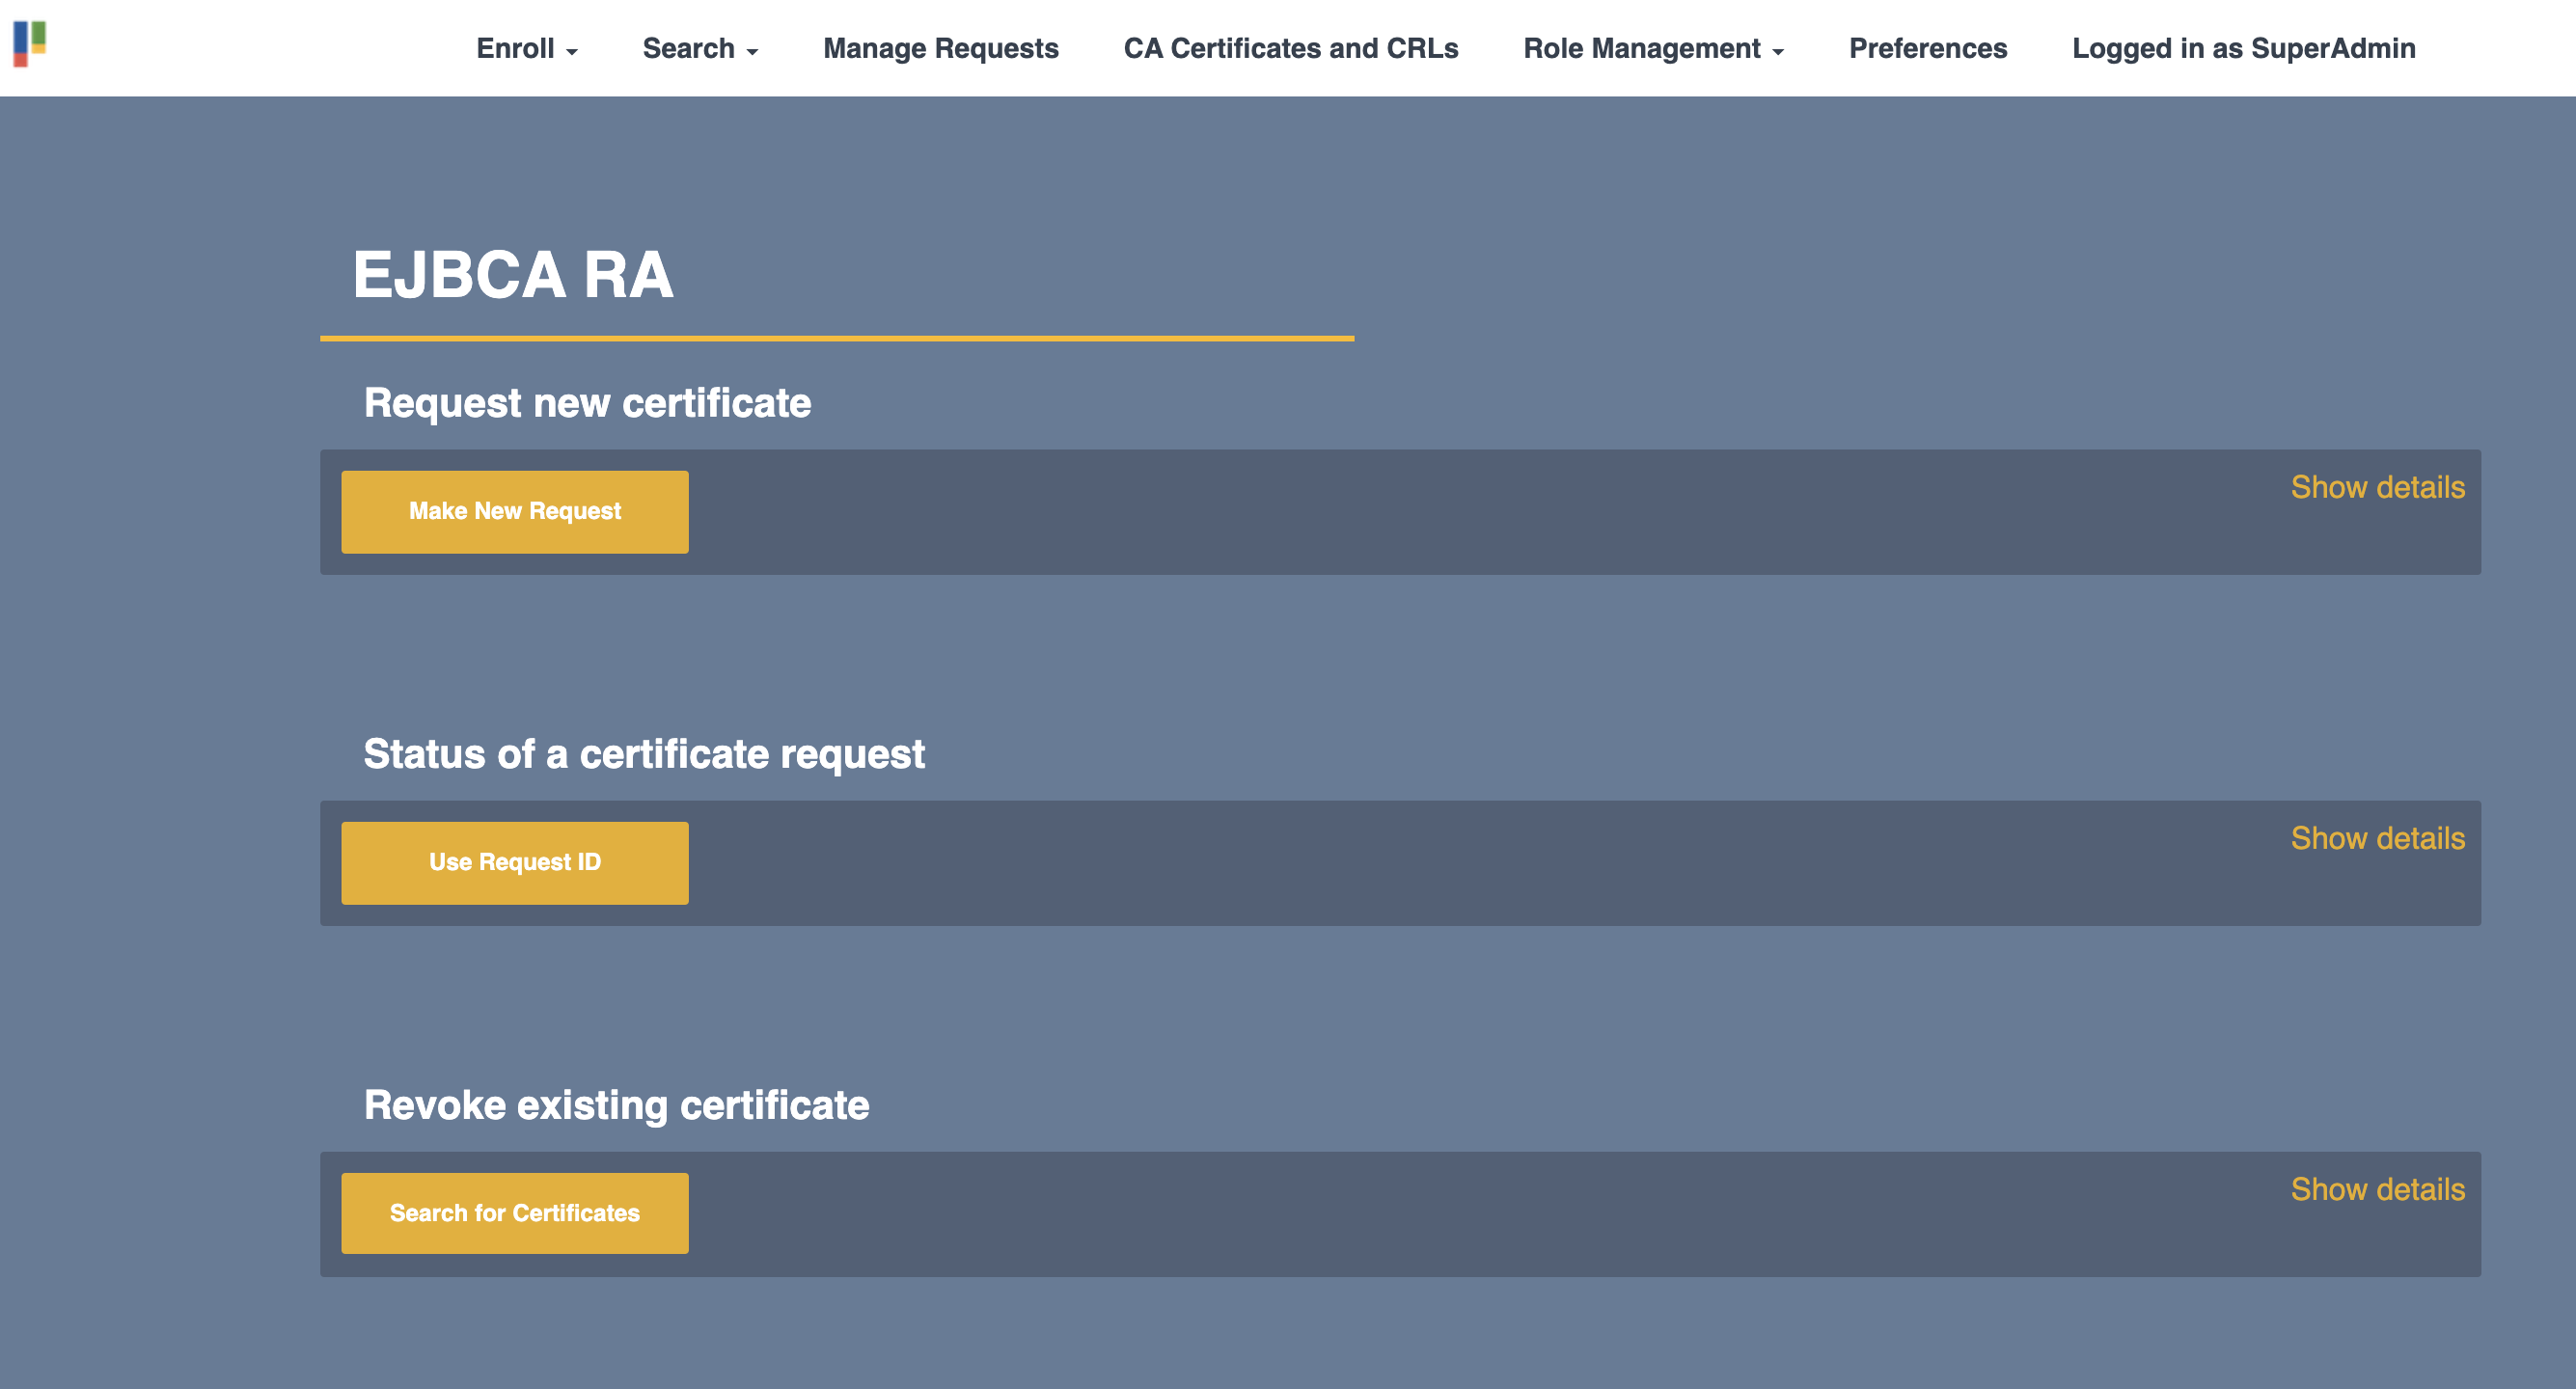Expand the Role Management dropdown arrow

[x=1778, y=52]
